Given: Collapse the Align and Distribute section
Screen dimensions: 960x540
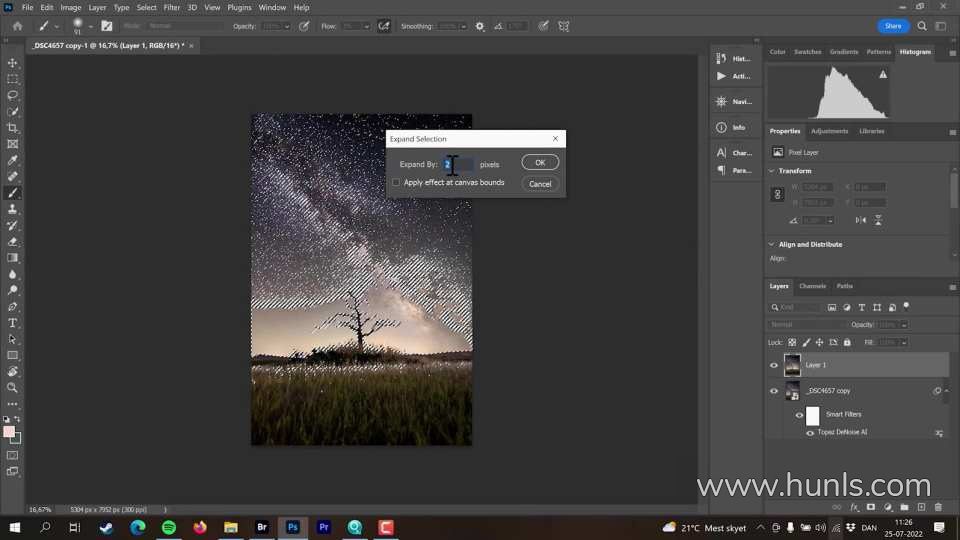Looking at the screenshot, I should pos(771,244).
